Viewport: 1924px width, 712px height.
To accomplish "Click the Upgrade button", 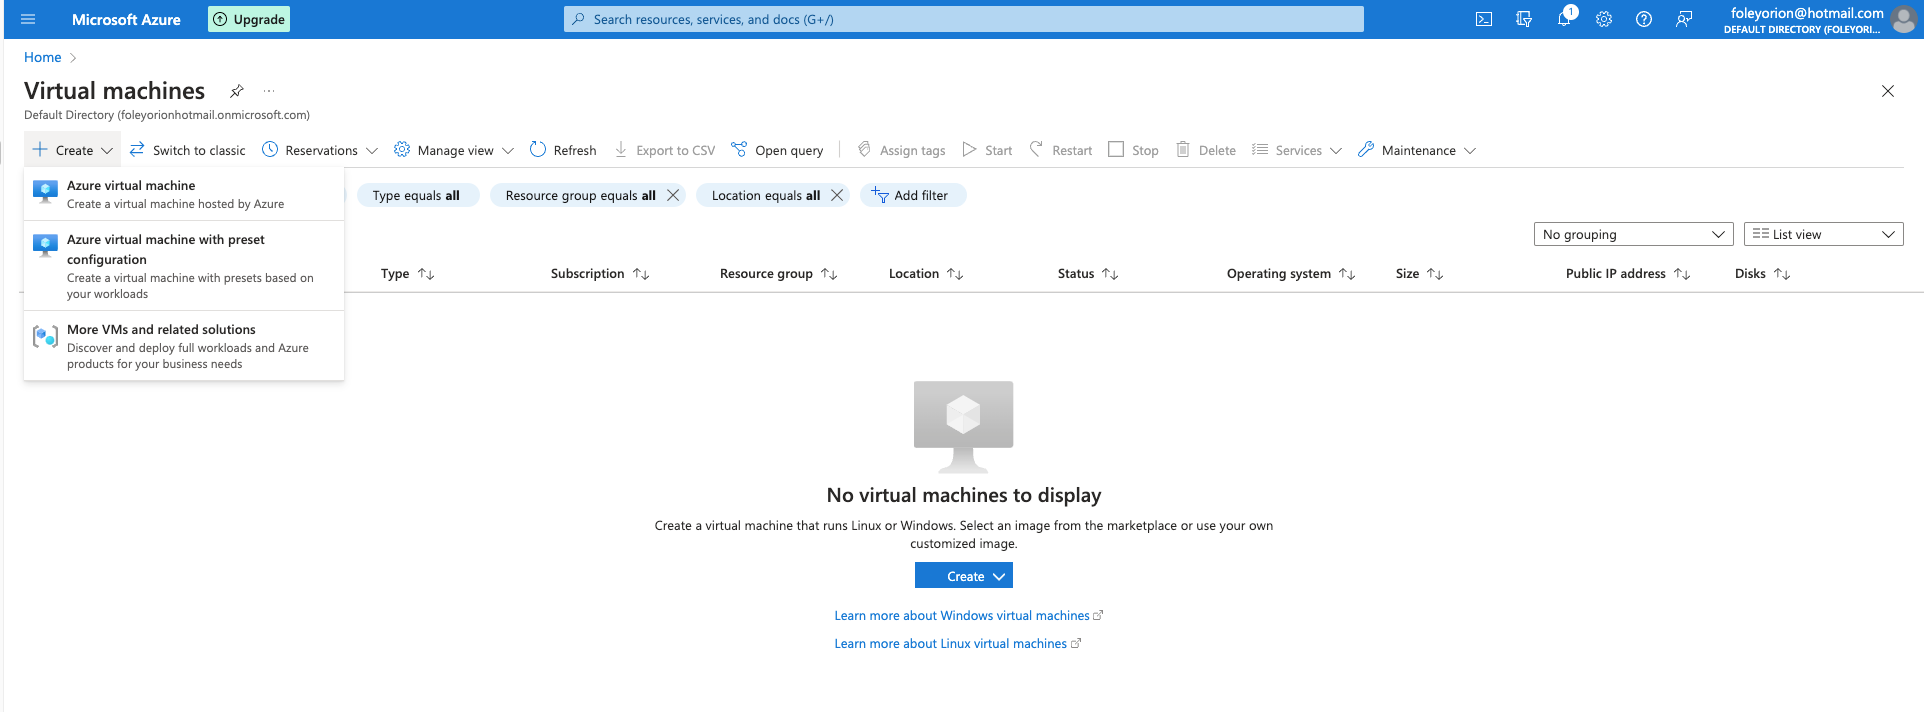I will [x=249, y=19].
